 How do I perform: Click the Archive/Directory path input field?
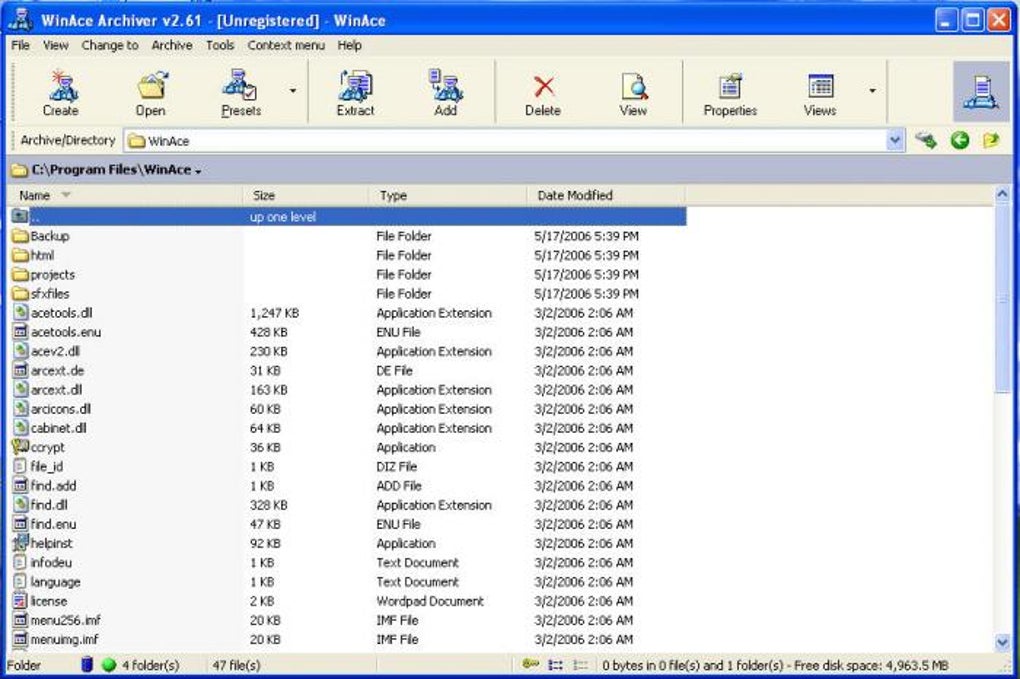click(505, 140)
